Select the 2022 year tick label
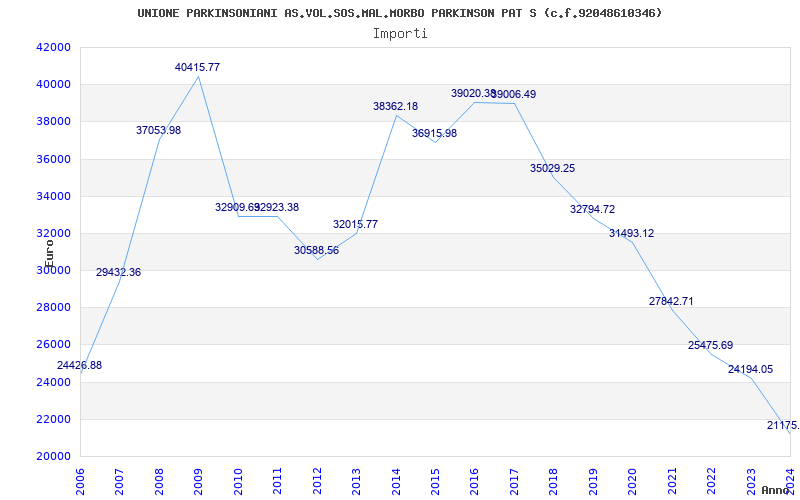The width and height of the screenshot is (800, 500). [x=711, y=481]
